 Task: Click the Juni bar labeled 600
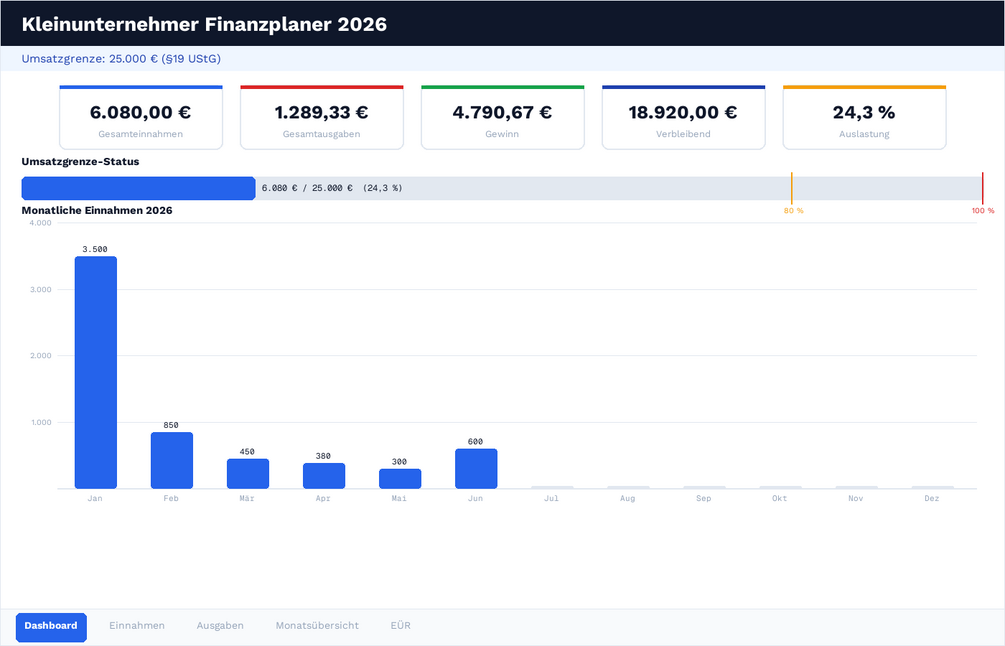(476, 468)
